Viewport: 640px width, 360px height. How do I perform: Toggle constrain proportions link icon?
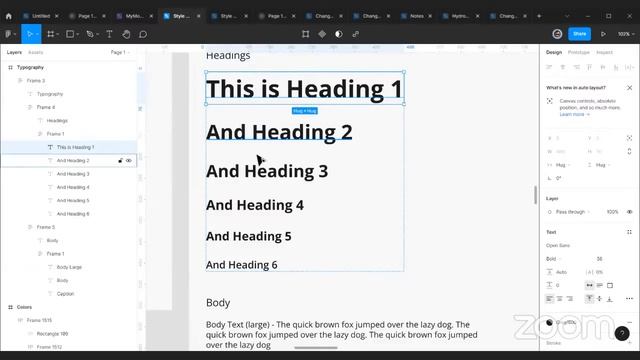tap(629, 151)
